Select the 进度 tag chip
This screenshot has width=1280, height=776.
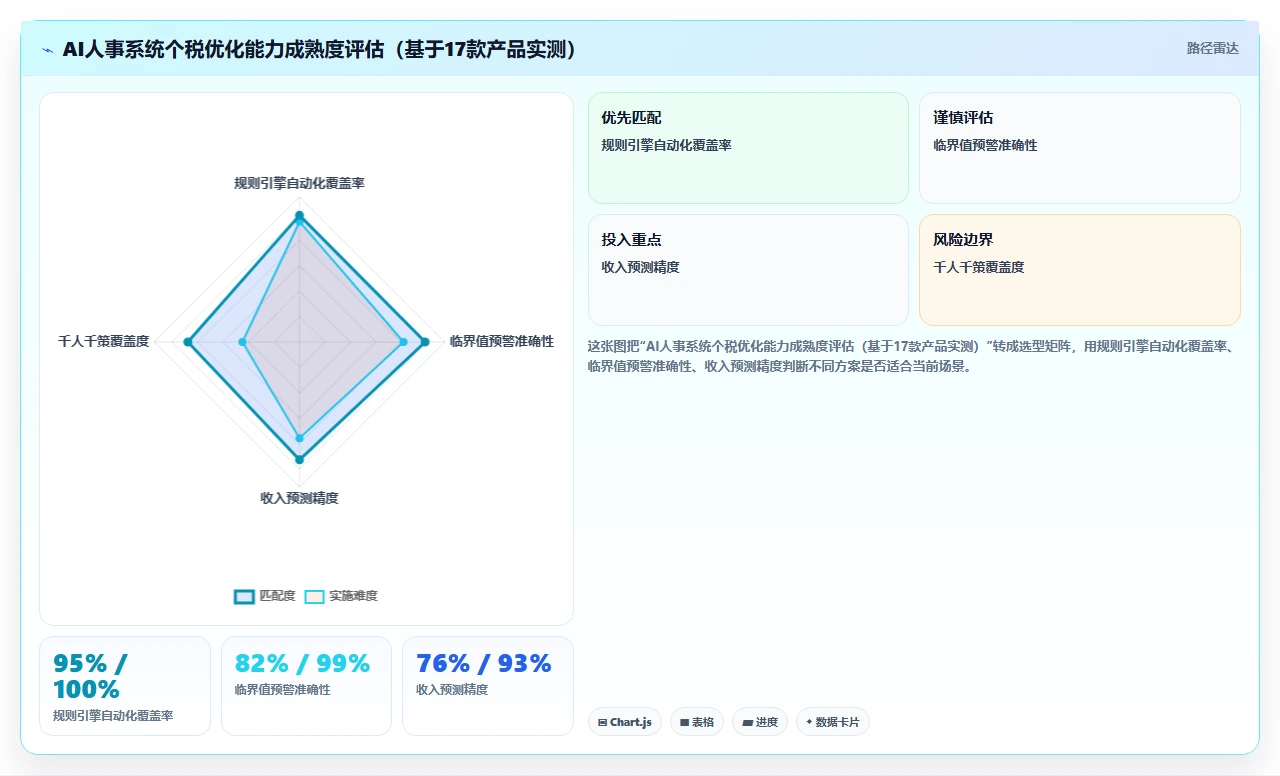pyautogui.click(x=760, y=722)
